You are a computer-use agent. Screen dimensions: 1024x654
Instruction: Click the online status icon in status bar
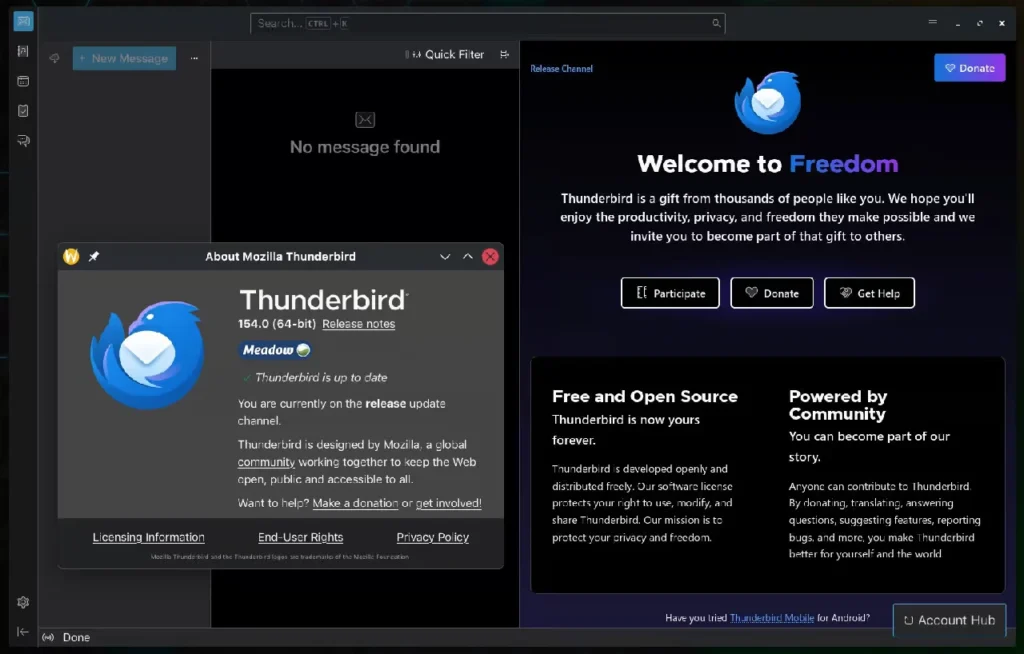[x=48, y=637]
